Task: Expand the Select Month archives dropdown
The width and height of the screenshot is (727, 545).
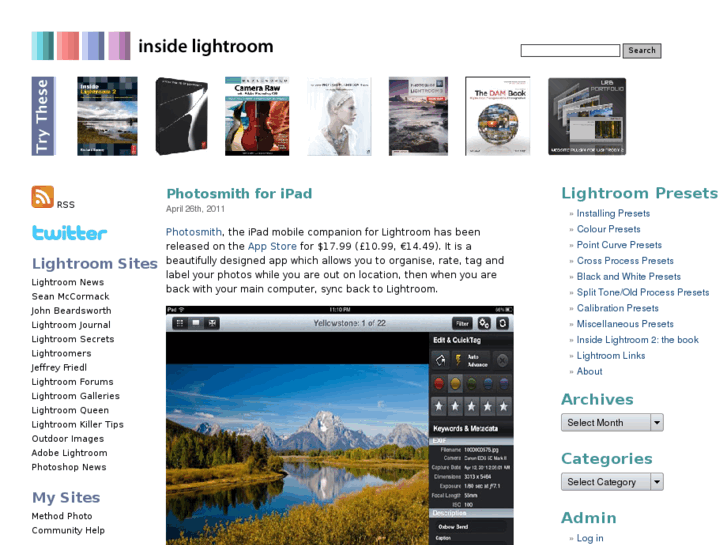Action: (612, 423)
